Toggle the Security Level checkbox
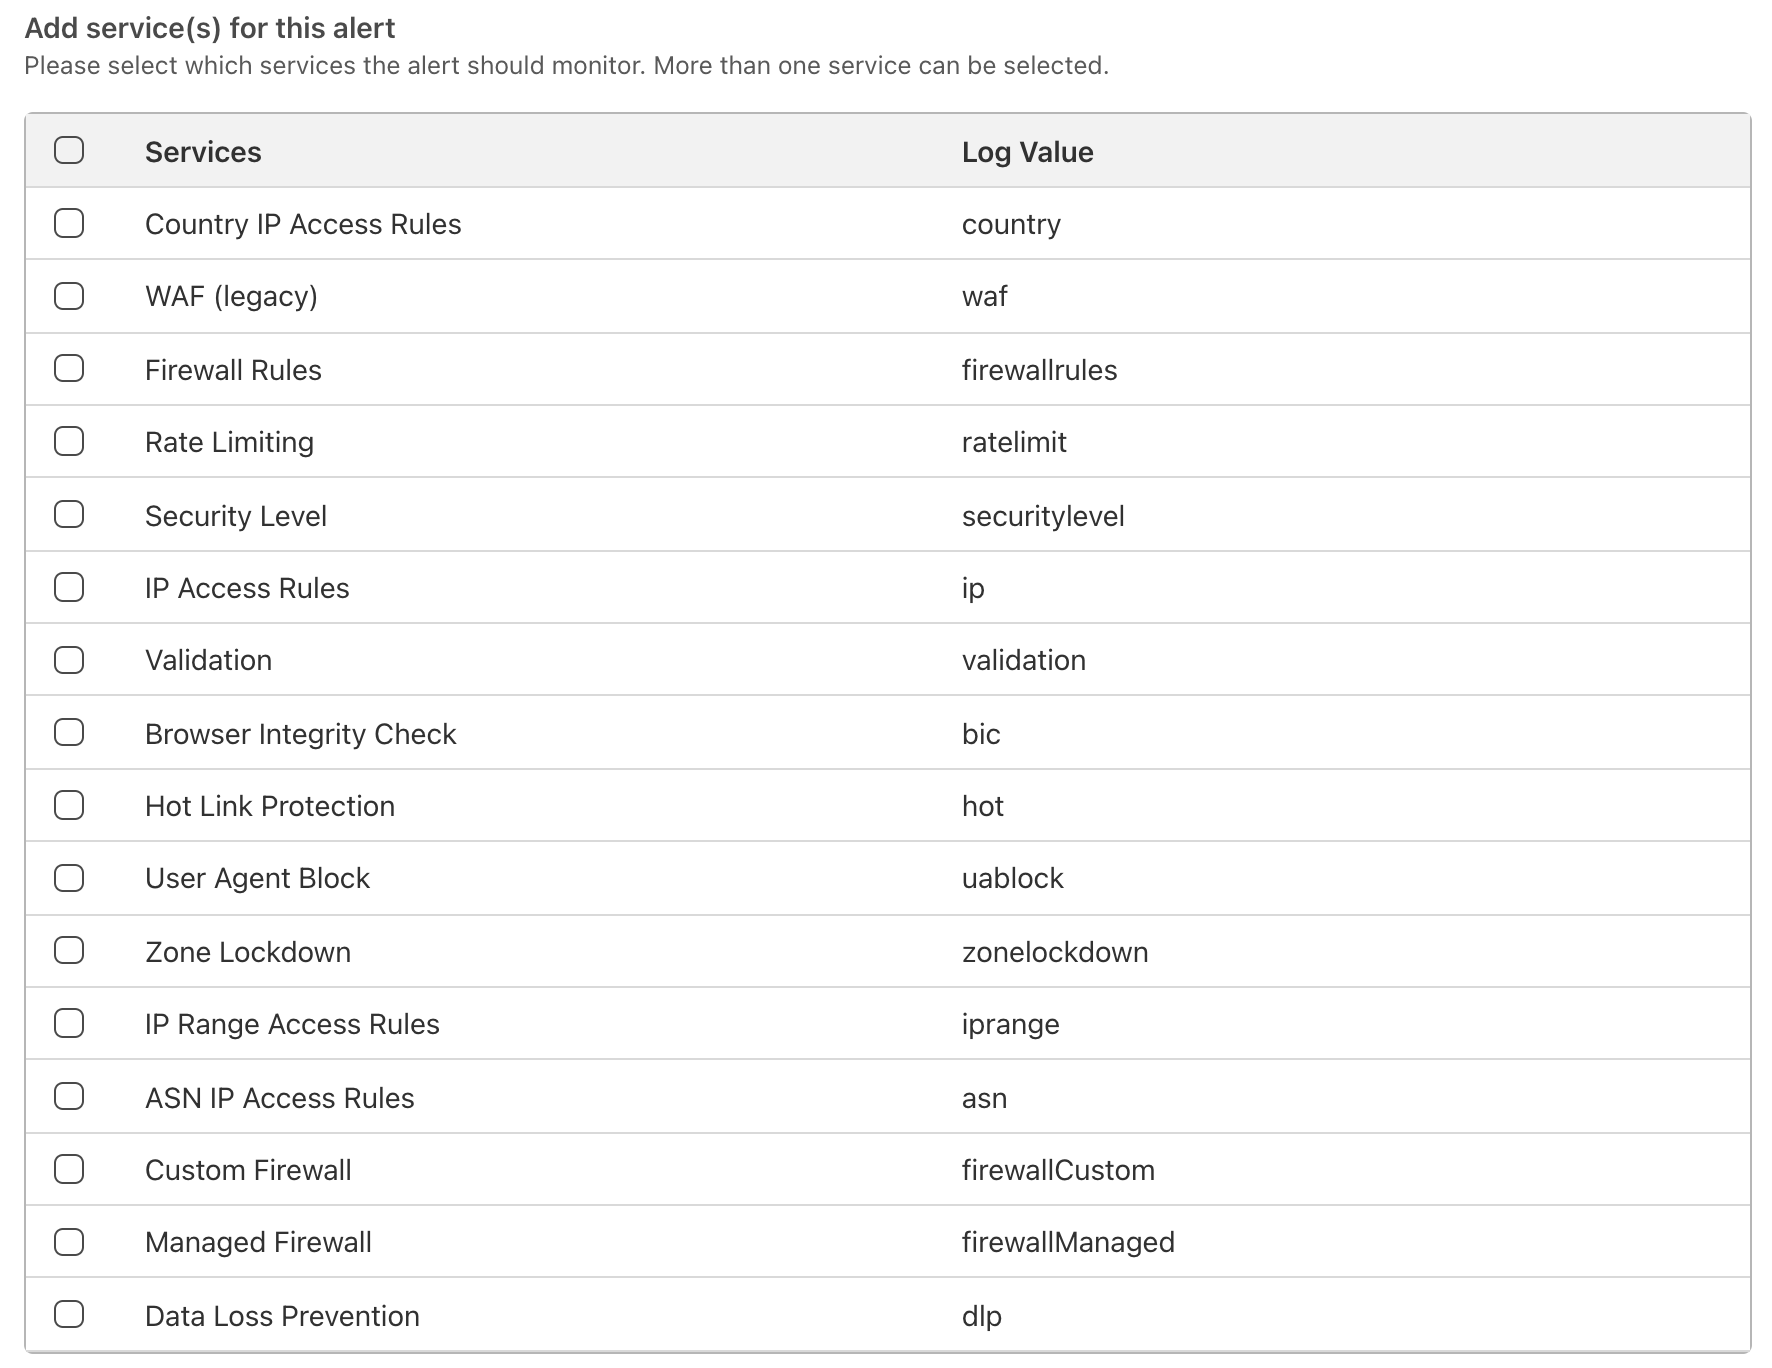The image size is (1772, 1368). coord(69,515)
